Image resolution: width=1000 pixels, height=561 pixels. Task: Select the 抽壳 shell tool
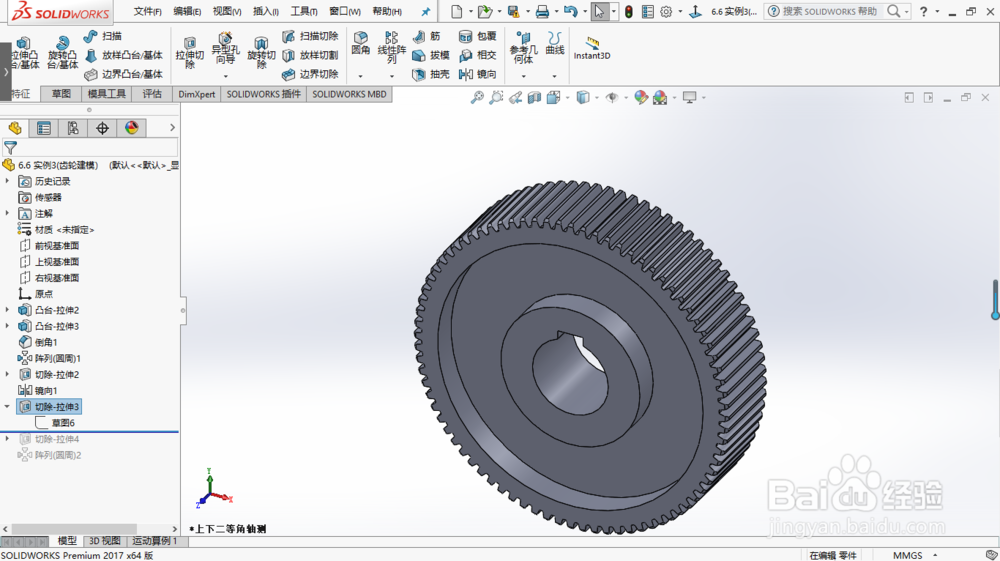pyautogui.click(x=430, y=75)
